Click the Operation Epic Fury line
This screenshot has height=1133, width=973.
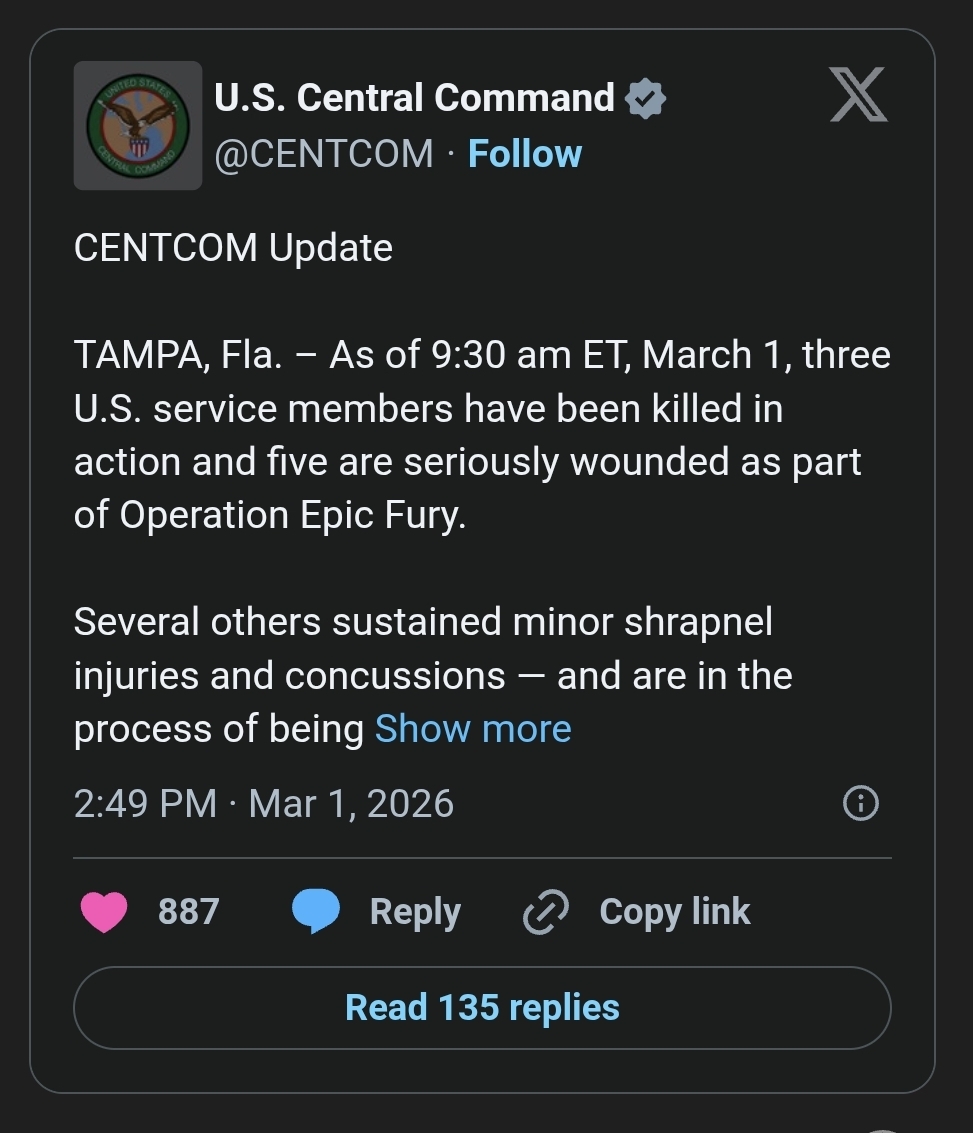270,516
